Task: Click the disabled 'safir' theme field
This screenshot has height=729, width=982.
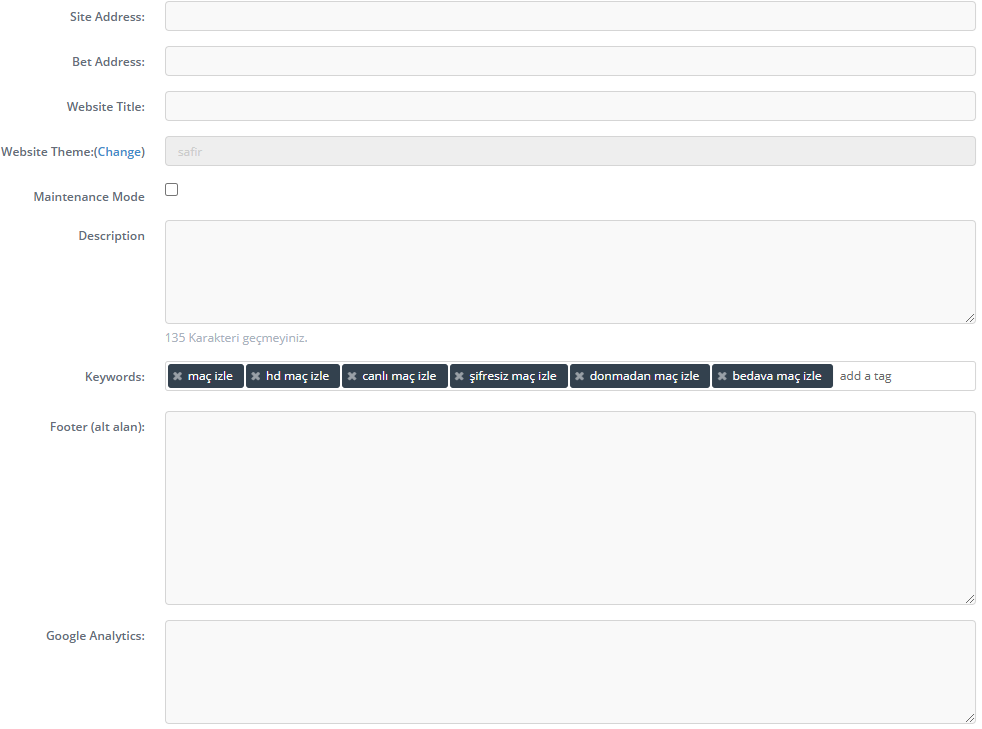Action: 570,151
